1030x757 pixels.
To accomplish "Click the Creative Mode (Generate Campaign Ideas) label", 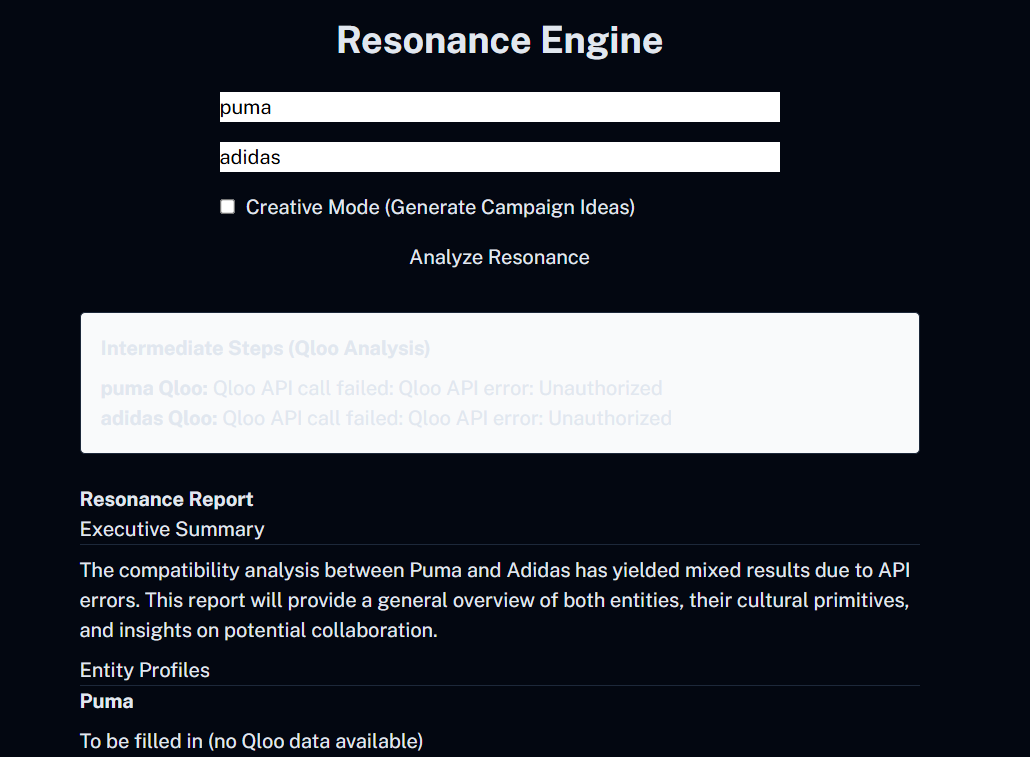I will [440, 207].
